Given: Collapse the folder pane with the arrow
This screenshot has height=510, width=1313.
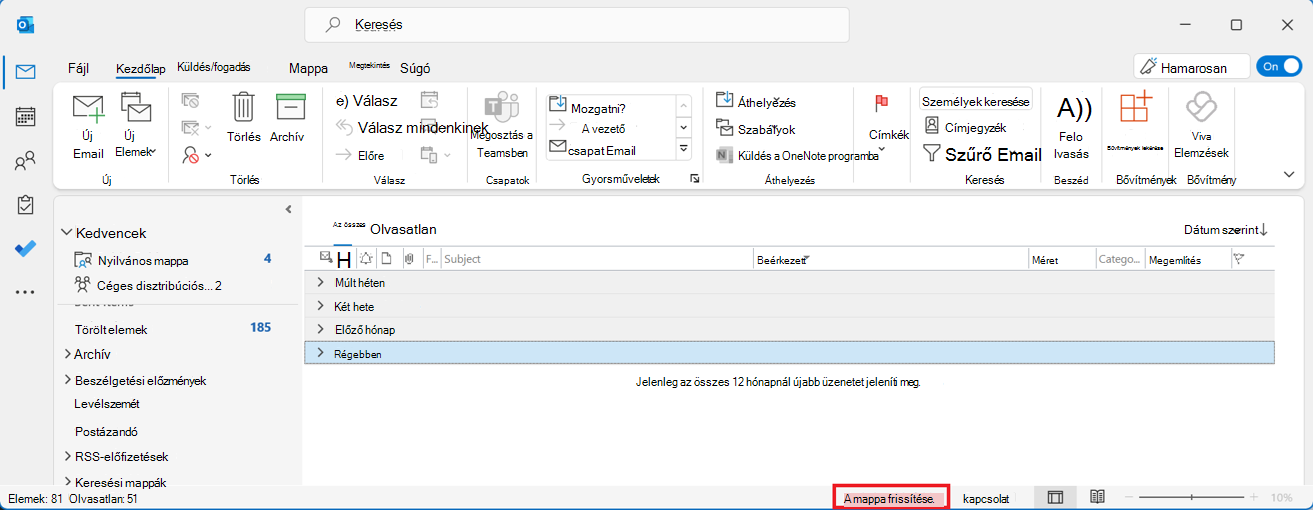Looking at the screenshot, I should click(288, 209).
